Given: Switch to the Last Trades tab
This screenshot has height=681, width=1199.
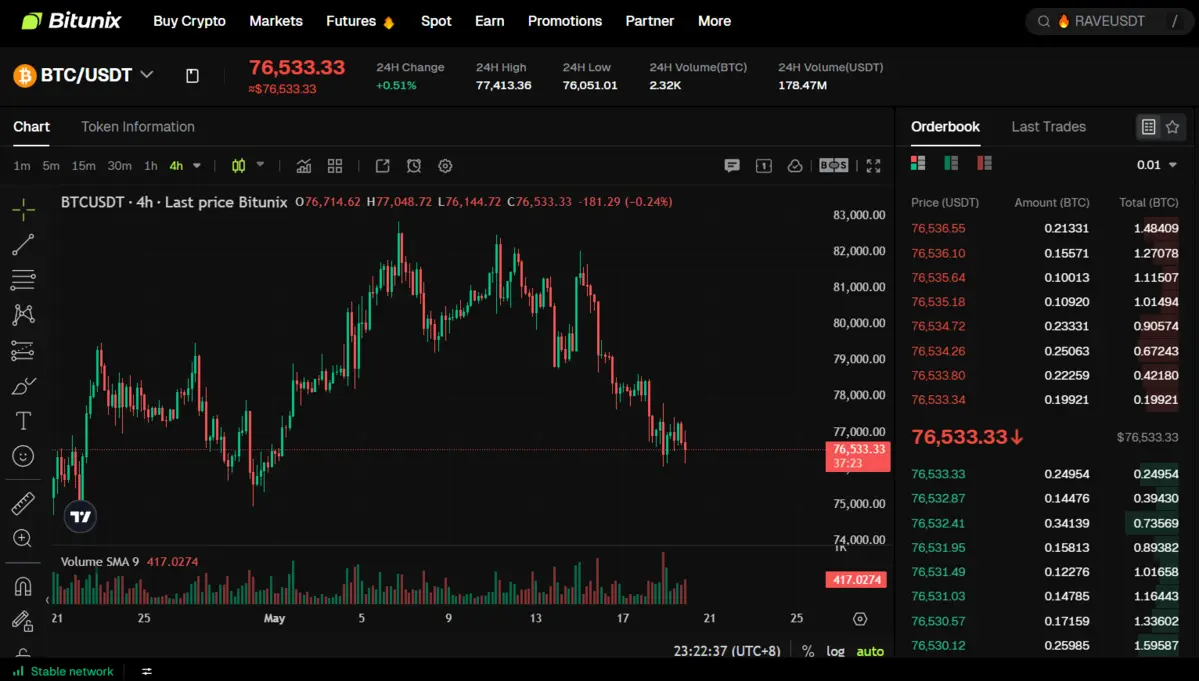Looking at the screenshot, I should pyautogui.click(x=1048, y=127).
